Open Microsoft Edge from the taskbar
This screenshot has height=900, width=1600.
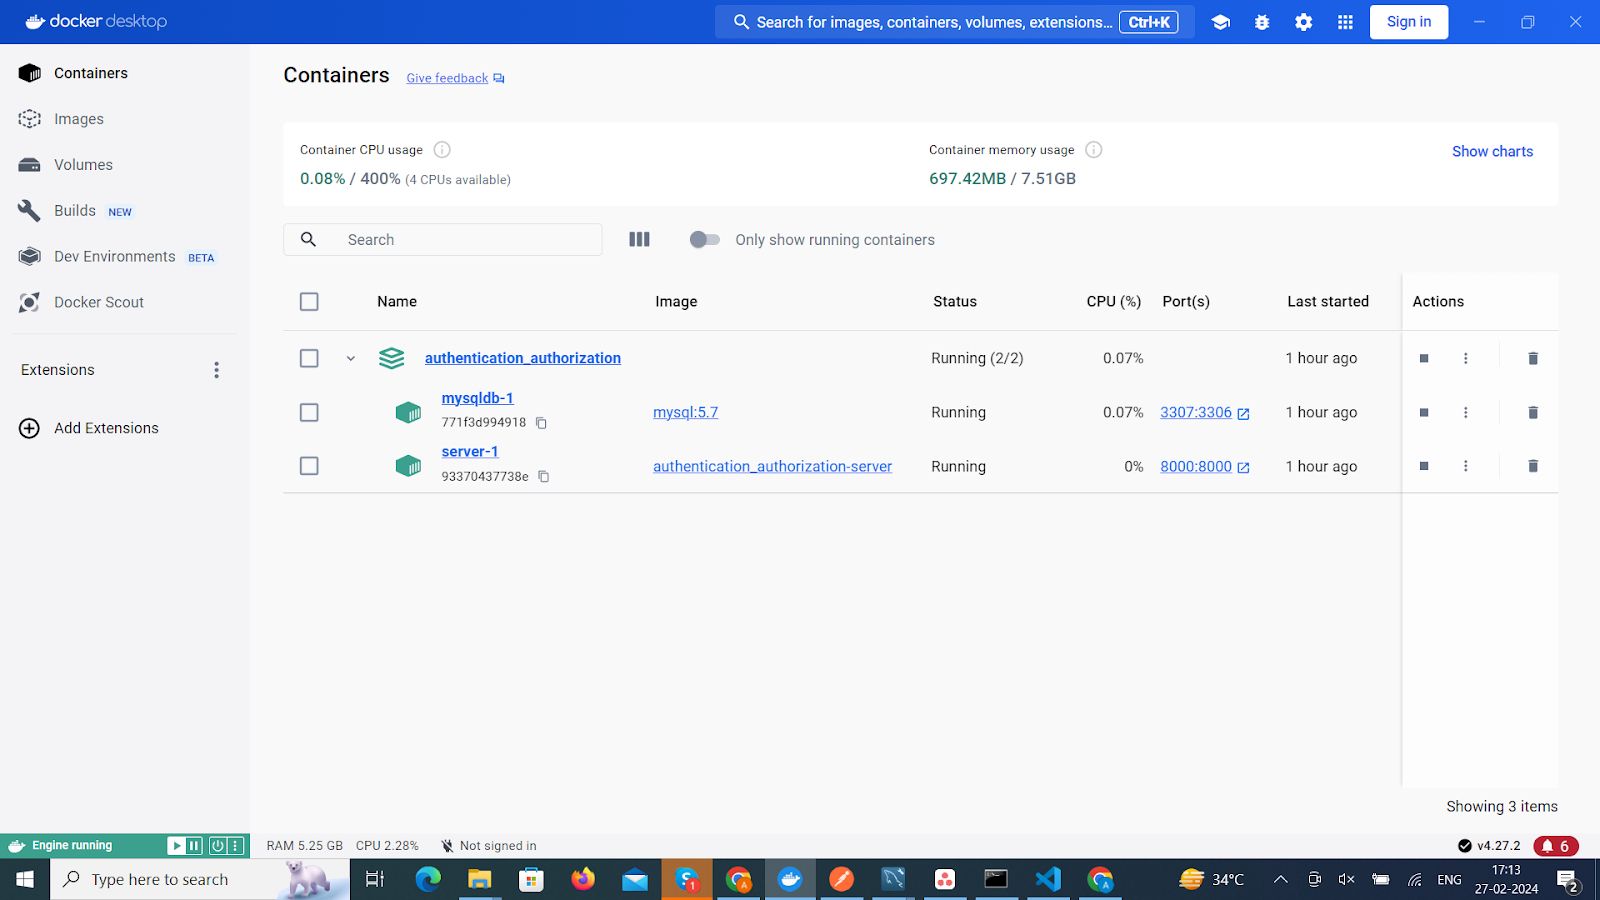(428, 879)
